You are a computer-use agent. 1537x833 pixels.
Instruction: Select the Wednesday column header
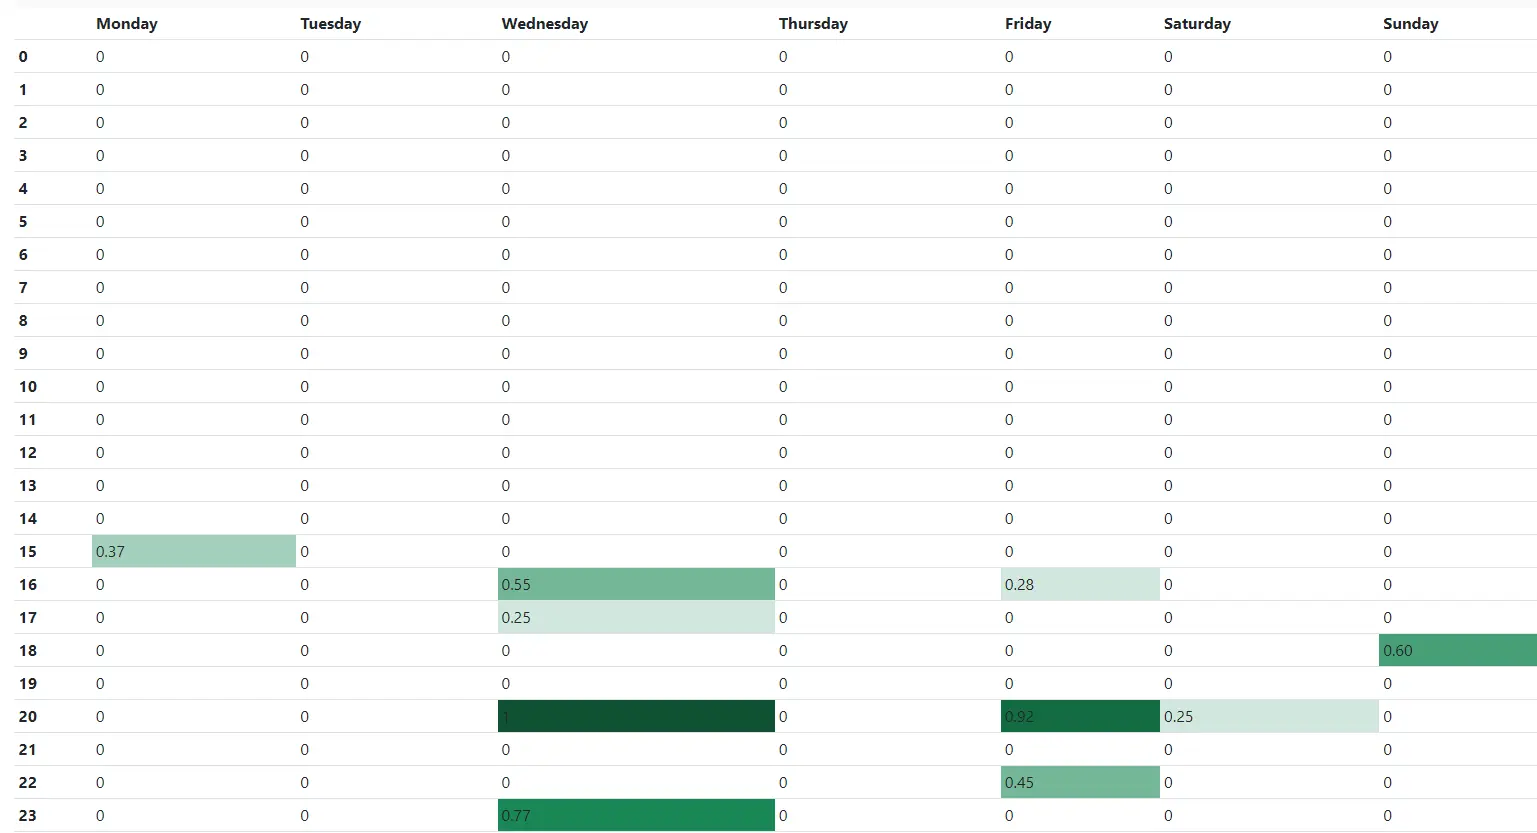(544, 24)
